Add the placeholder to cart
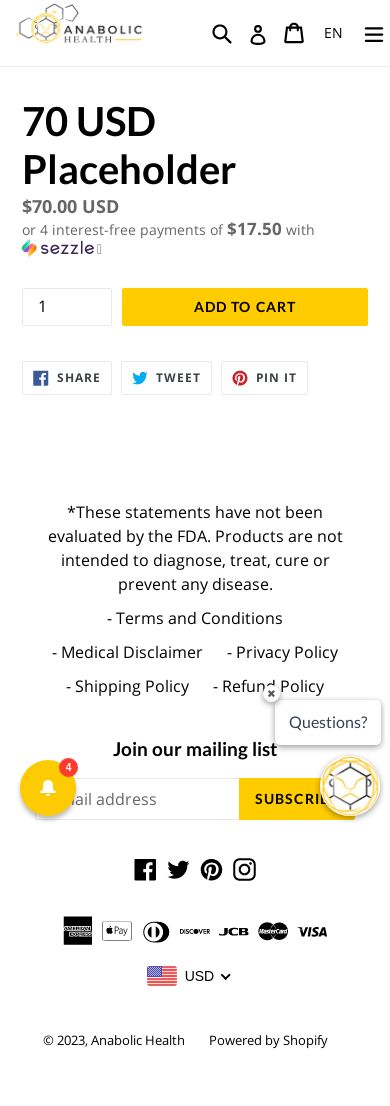Screen dimensions: 390x1106 coord(245,307)
